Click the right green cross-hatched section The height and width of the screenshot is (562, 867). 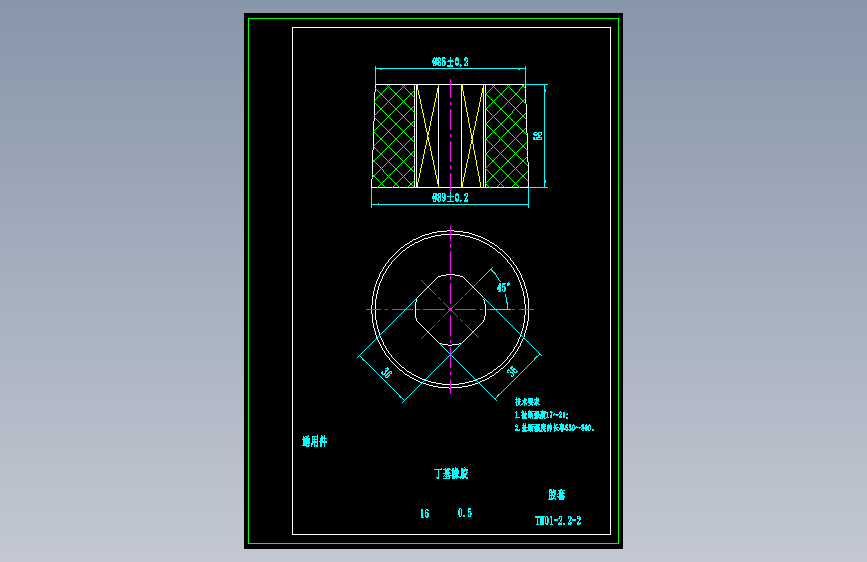coord(506,136)
